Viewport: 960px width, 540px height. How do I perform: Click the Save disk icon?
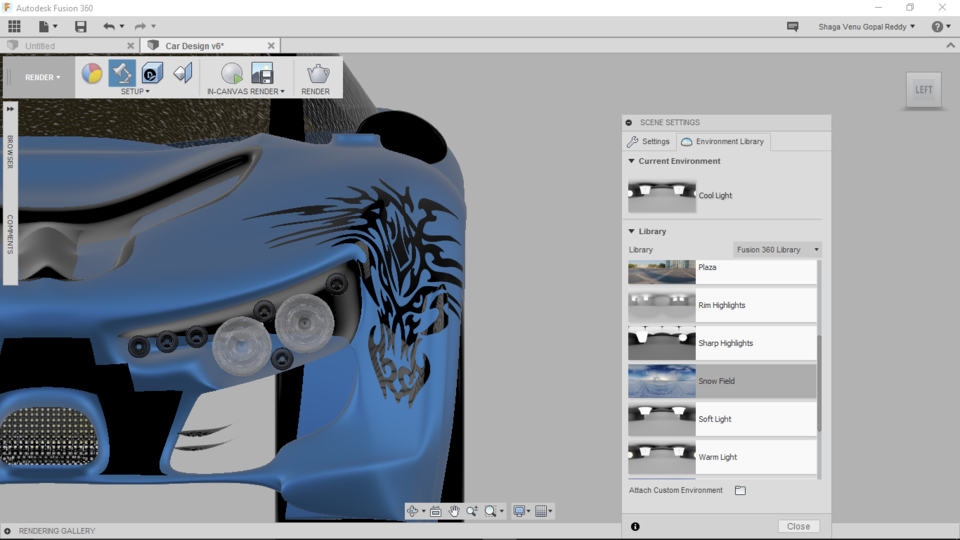click(80, 26)
